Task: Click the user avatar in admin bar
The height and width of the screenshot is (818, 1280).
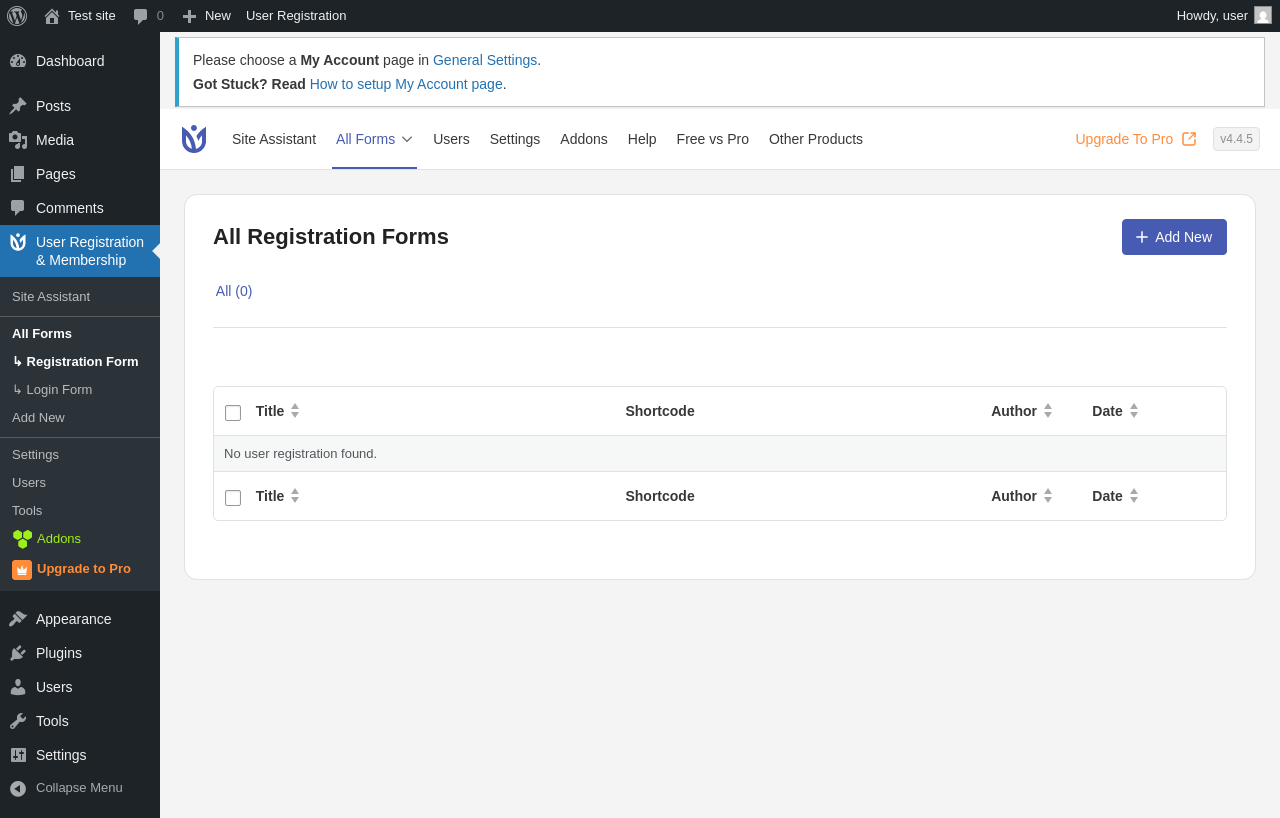Action: pos(1263,16)
